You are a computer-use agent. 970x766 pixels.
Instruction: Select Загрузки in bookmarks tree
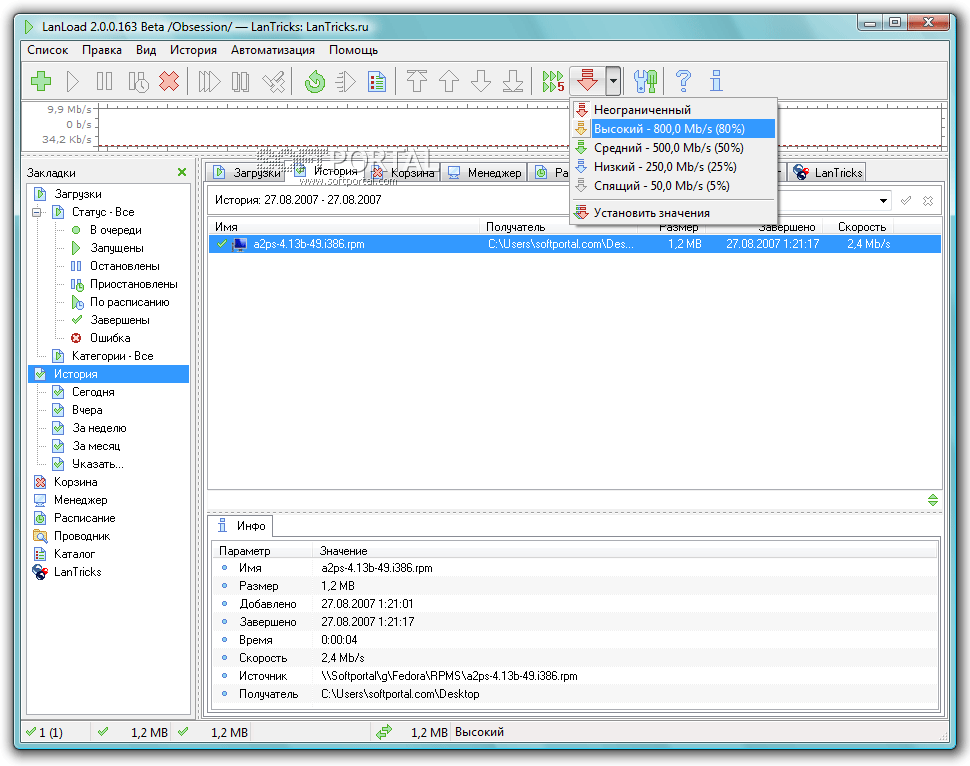[x=78, y=194]
